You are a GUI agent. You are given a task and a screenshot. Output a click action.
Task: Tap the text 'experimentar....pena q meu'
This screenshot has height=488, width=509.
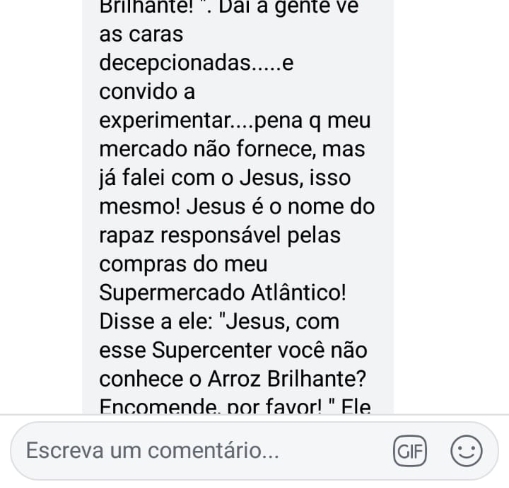tap(235, 121)
